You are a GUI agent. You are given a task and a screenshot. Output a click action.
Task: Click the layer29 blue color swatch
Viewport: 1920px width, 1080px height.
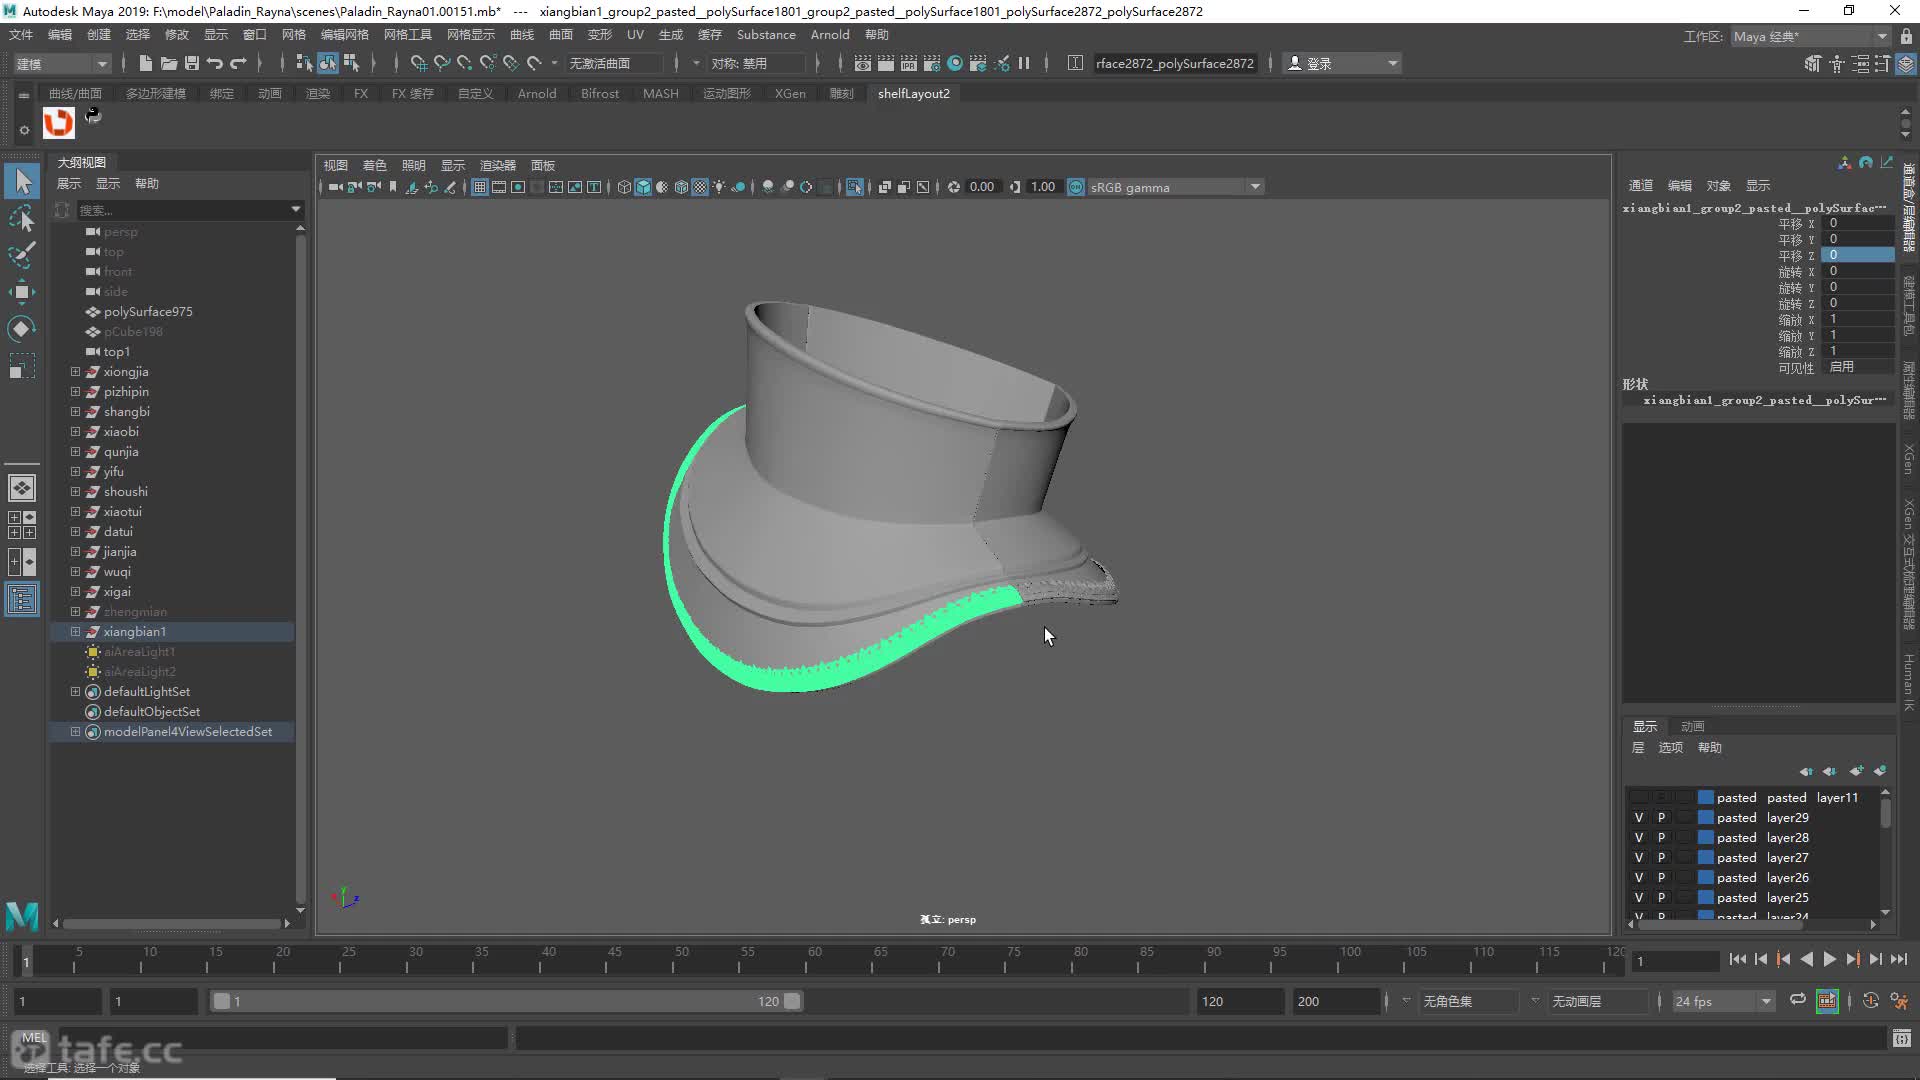[x=1706, y=818]
